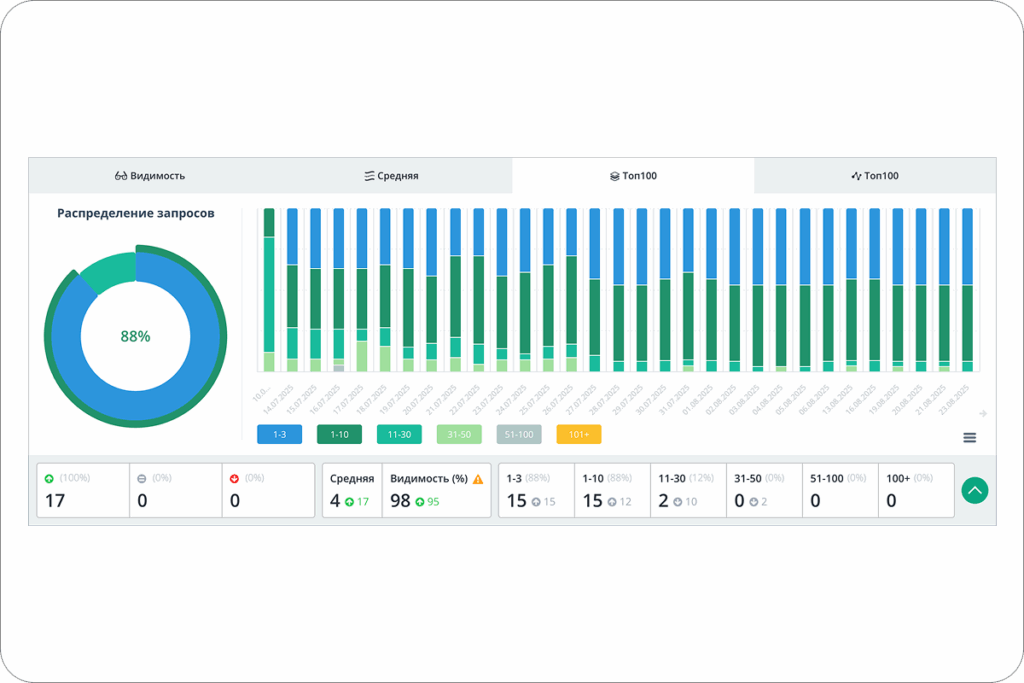Click the layers icon on active Топ100 tab
The height and width of the screenshot is (683, 1024).
(x=615, y=176)
